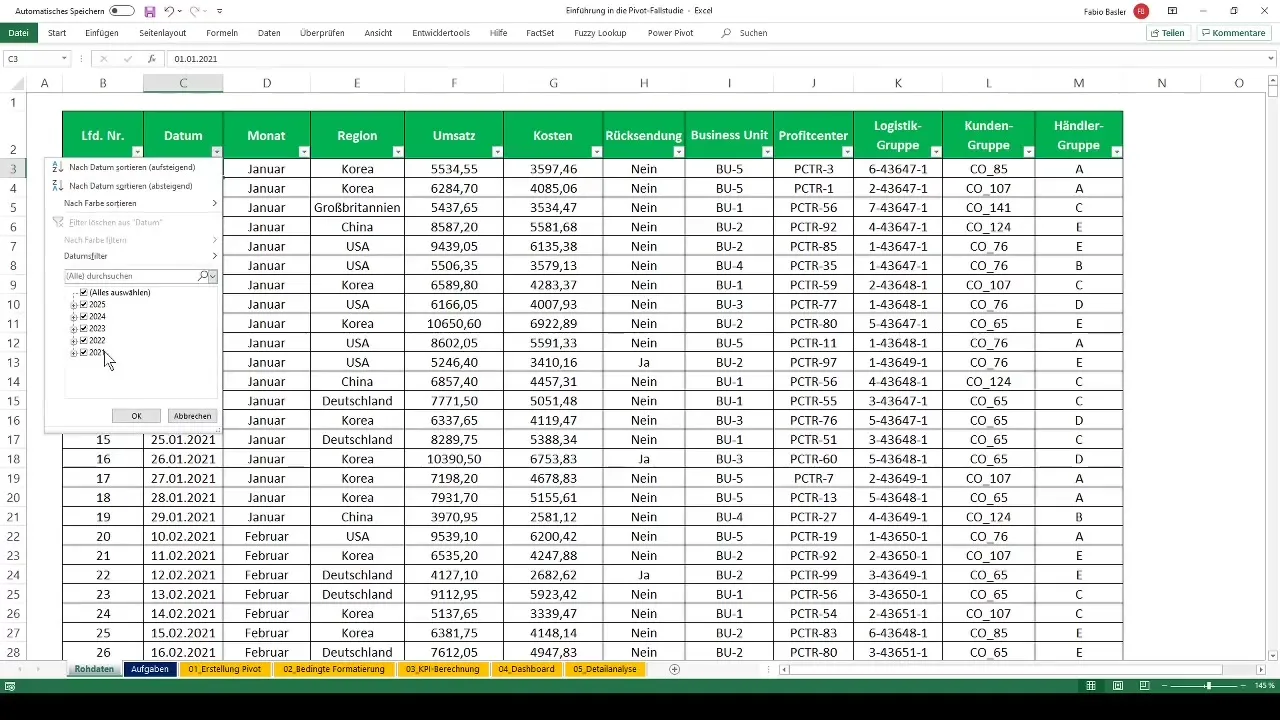Open the Datum column filter arrow
The width and height of the screenshot is (1280, 720).
(x=216, y=152)
